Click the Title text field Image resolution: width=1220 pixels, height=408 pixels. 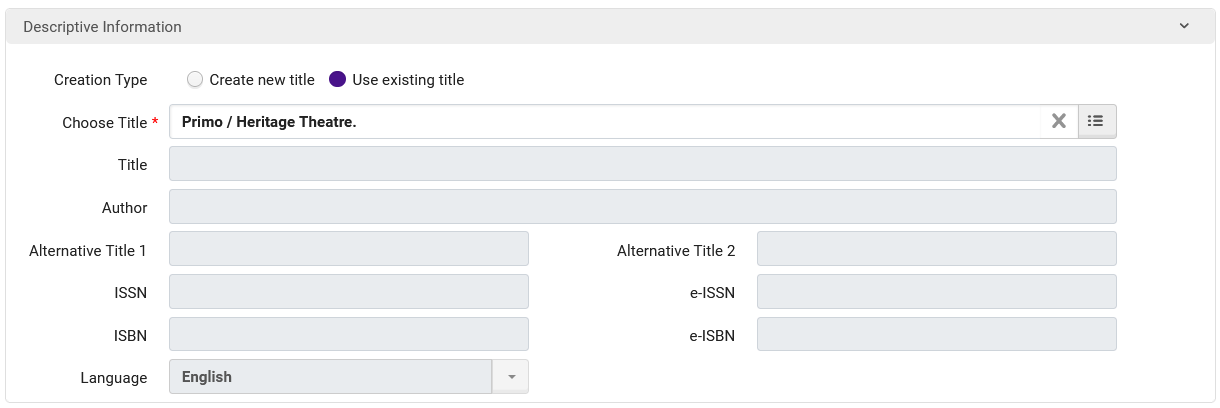coord(642,165)
